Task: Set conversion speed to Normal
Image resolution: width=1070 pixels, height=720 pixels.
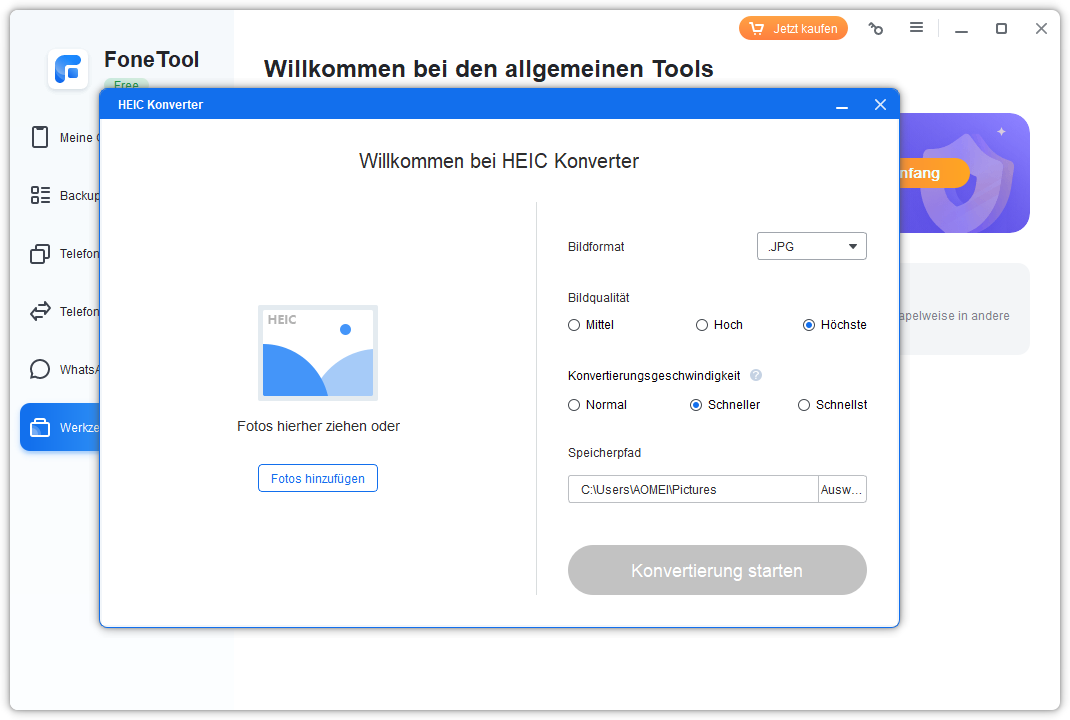Action: tap(574, 405)
